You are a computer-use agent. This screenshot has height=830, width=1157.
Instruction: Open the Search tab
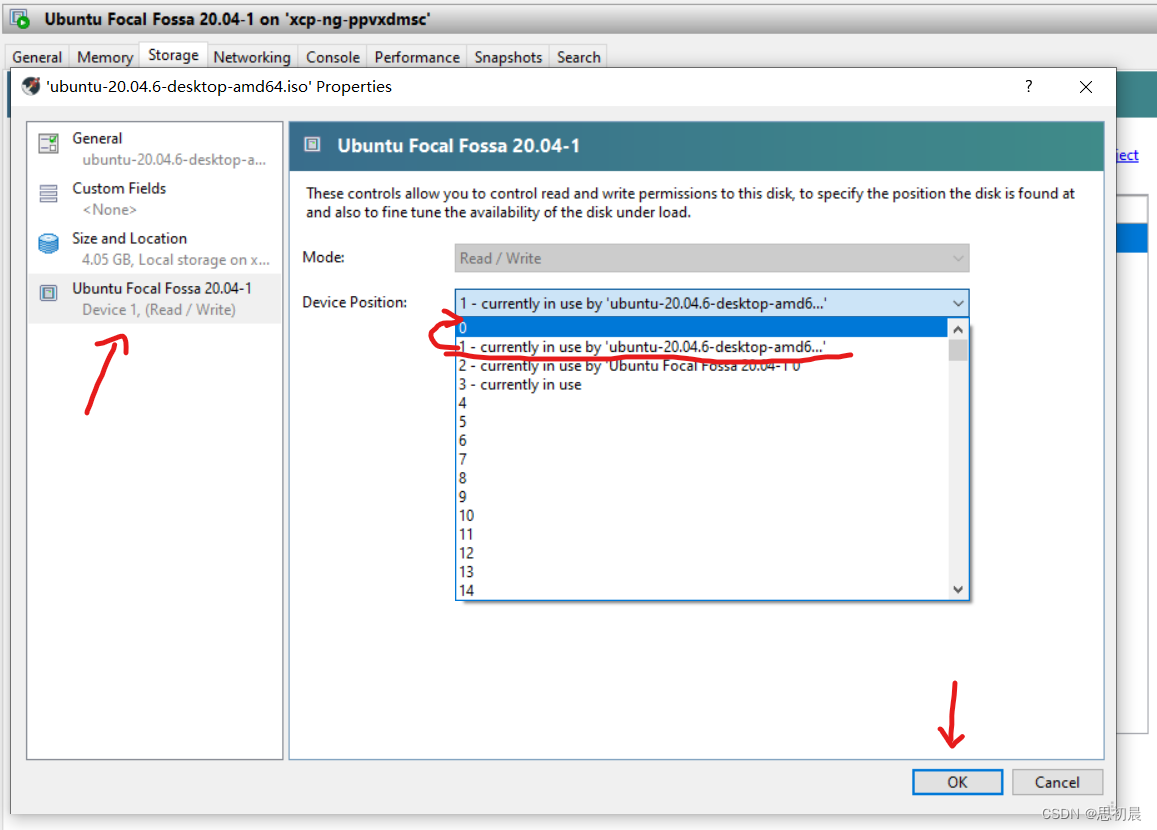[578, 57]
